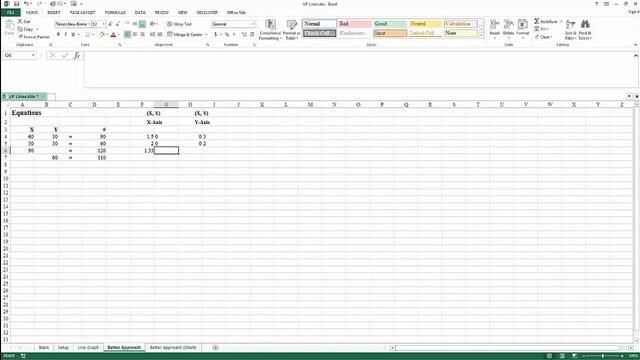The width and height of the screenshot is (640, 360).
Task: Open the borders dropdown
Action: point(93,35)
